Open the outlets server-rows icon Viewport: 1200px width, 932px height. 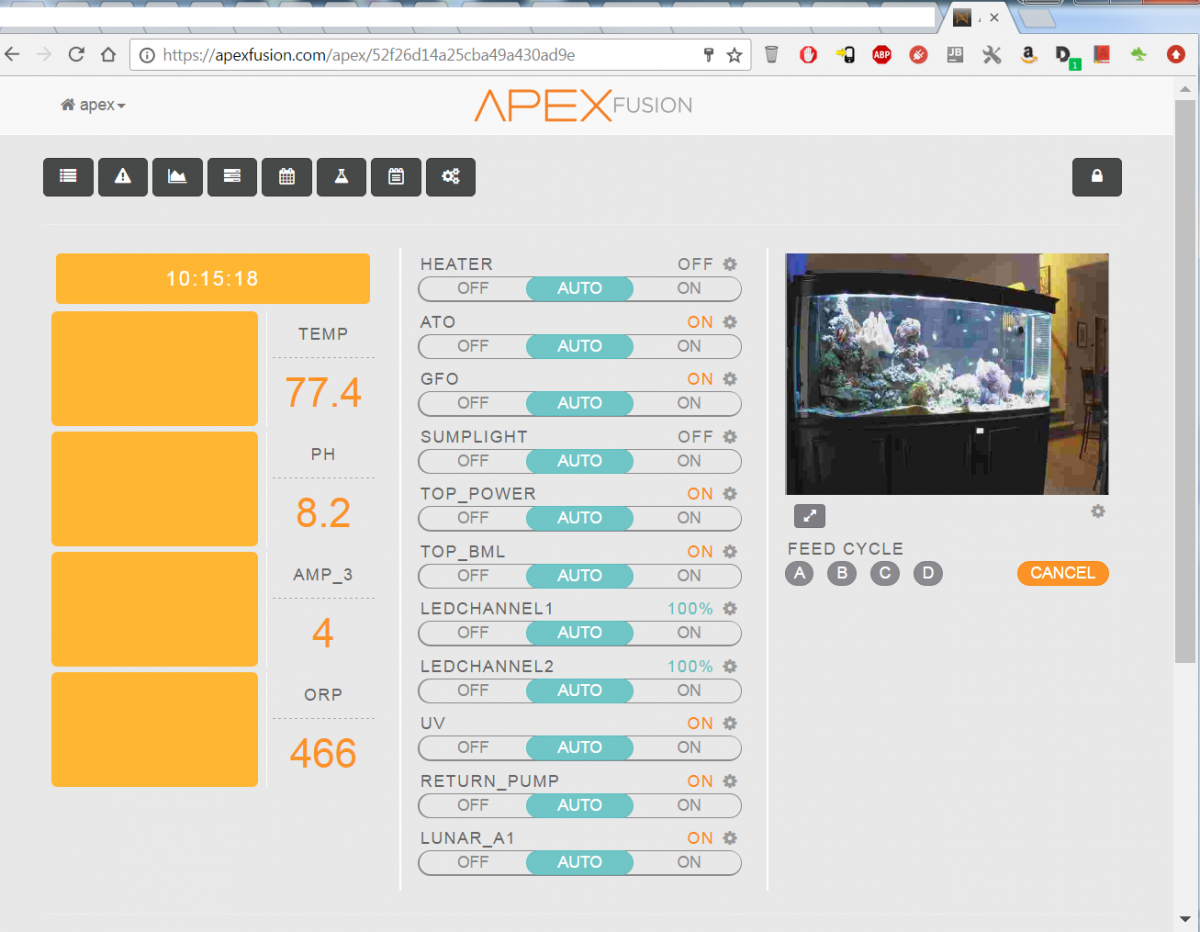tap(232, 177)
